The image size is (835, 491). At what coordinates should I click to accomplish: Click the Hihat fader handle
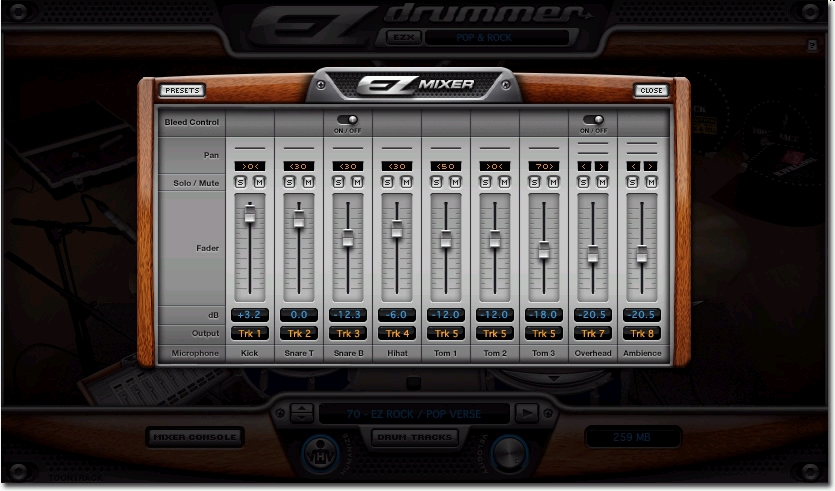click(x=397, y=228)
